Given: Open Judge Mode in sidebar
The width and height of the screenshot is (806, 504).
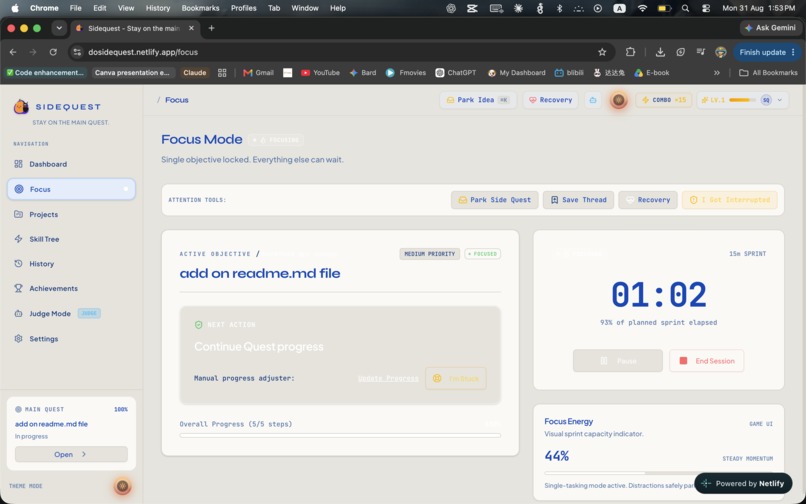Looking at the screenshot, I should 71,313.
